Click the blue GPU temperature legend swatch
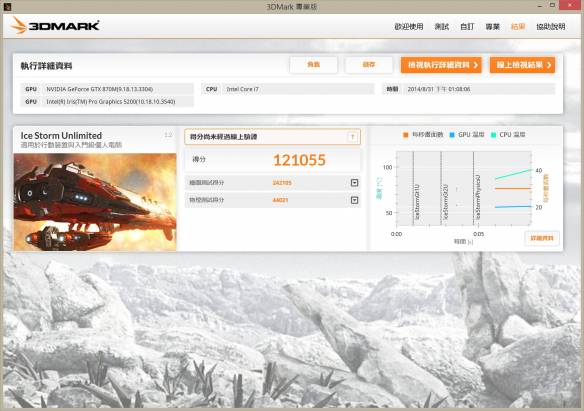This screenshot has width=584, height=411. [x=452, y=135]
